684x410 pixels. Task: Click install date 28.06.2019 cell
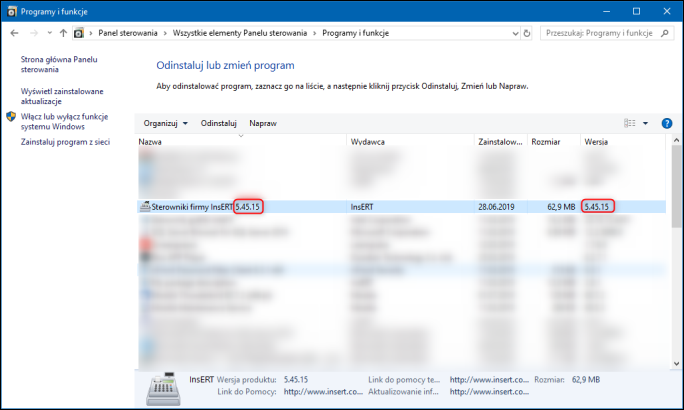[496, 207]
